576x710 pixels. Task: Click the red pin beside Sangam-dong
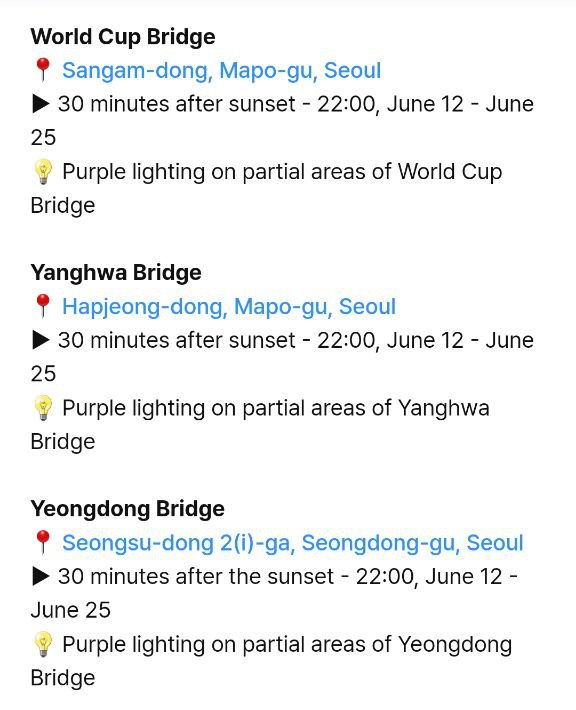[x=43, y=70]
